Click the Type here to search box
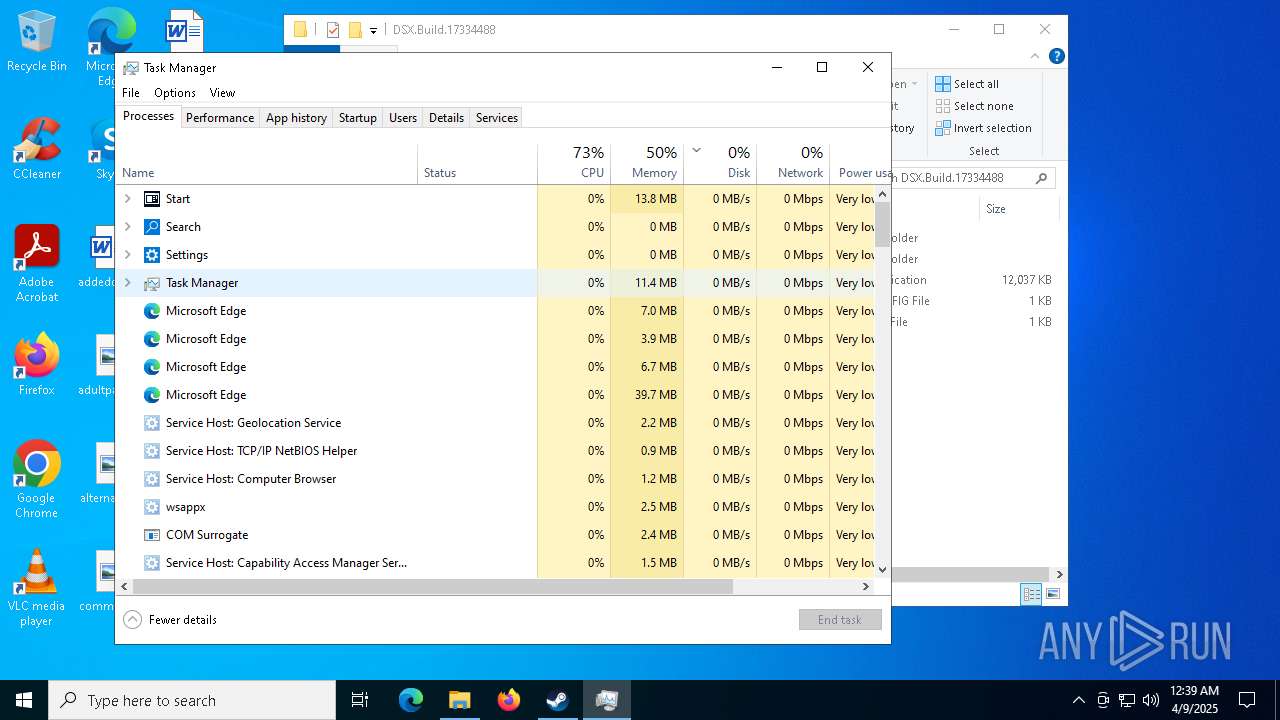Screen dimensions: 1280x720 tap(192, 700)
